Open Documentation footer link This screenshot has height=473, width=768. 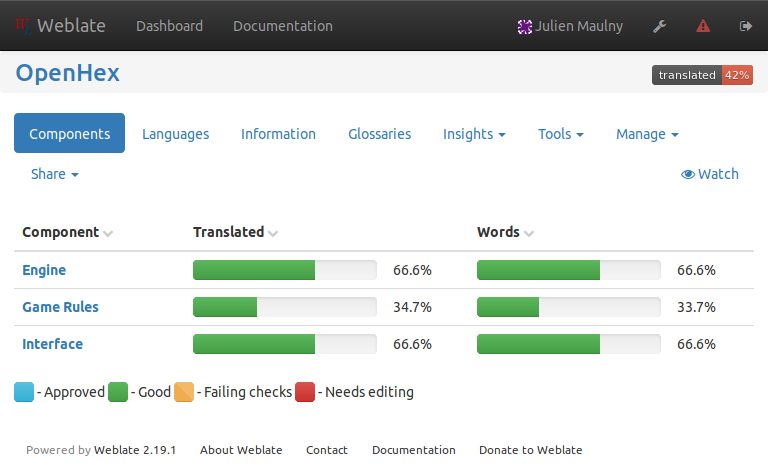[x=414, y=450]
